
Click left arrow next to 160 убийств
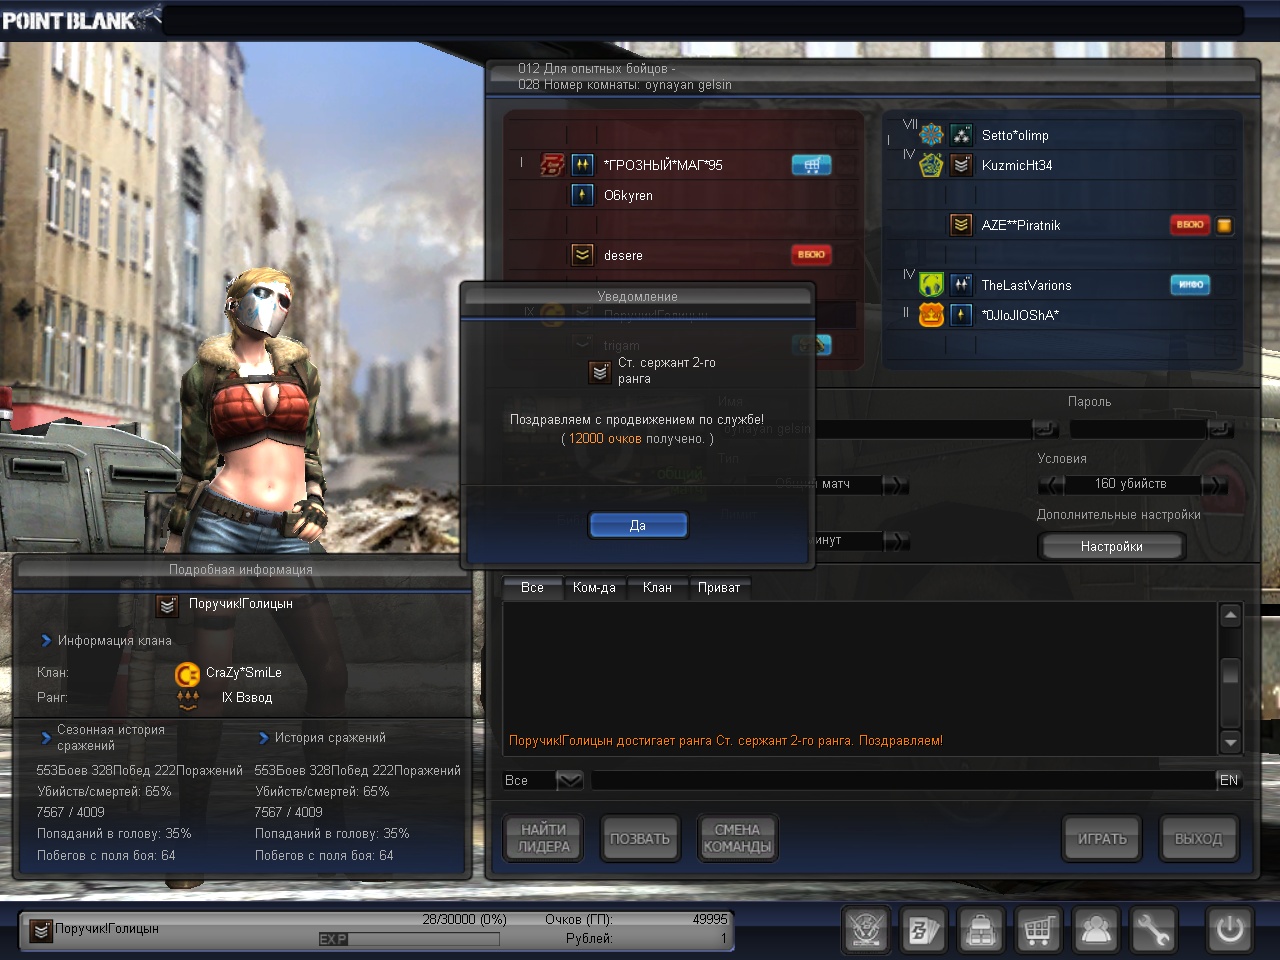coord(1051,485)
